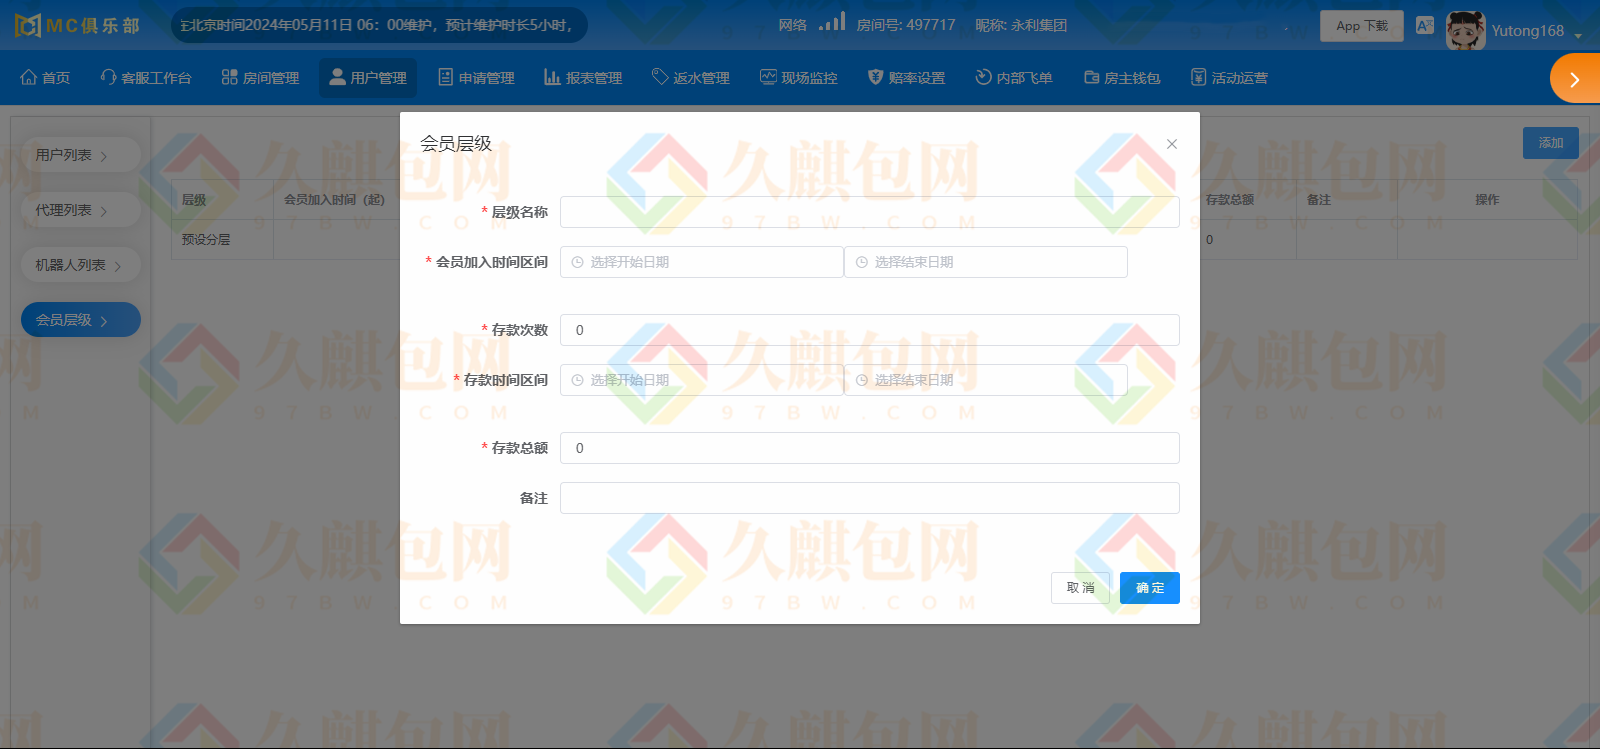Viewport: 1600px width, 749px height.
Task: Click the network signal strength icon
Action: point(832,22)
